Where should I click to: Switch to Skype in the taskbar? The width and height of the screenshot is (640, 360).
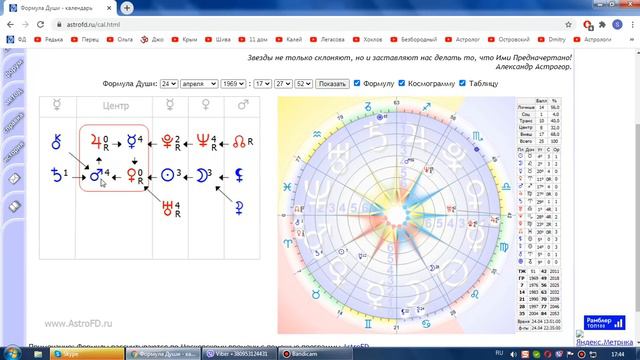pos(87,354)
